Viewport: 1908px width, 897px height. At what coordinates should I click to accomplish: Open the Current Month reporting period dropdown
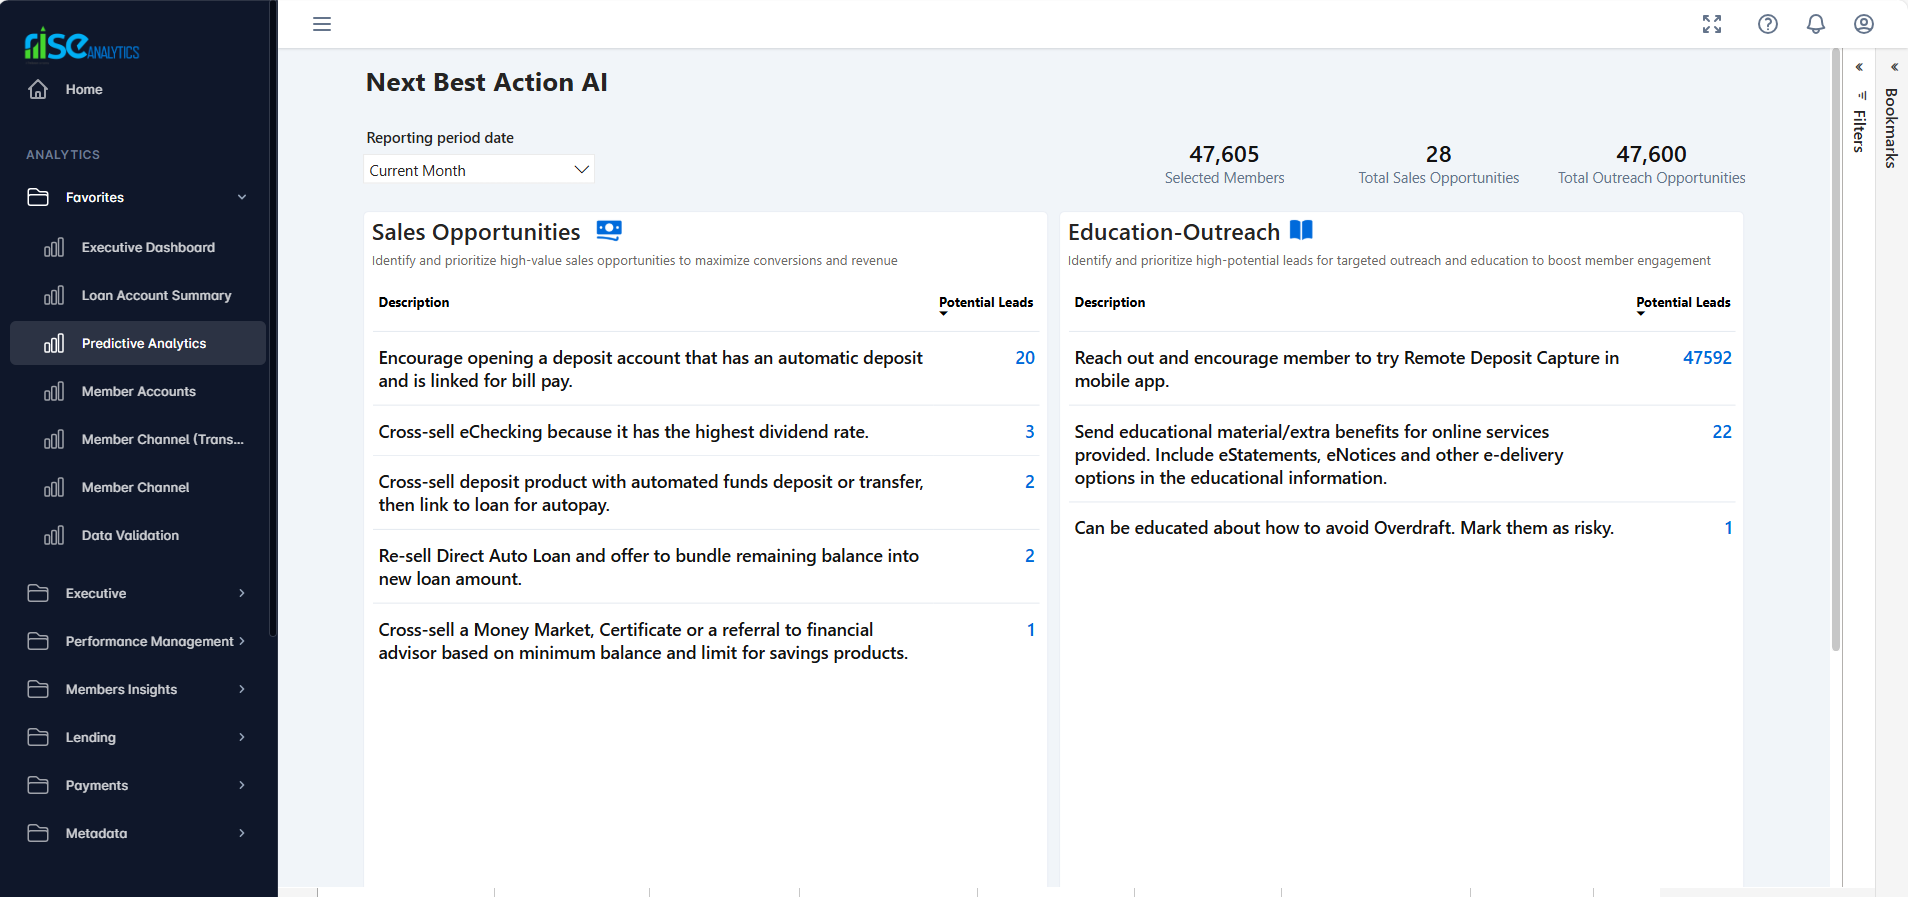[x=479, y=170]
